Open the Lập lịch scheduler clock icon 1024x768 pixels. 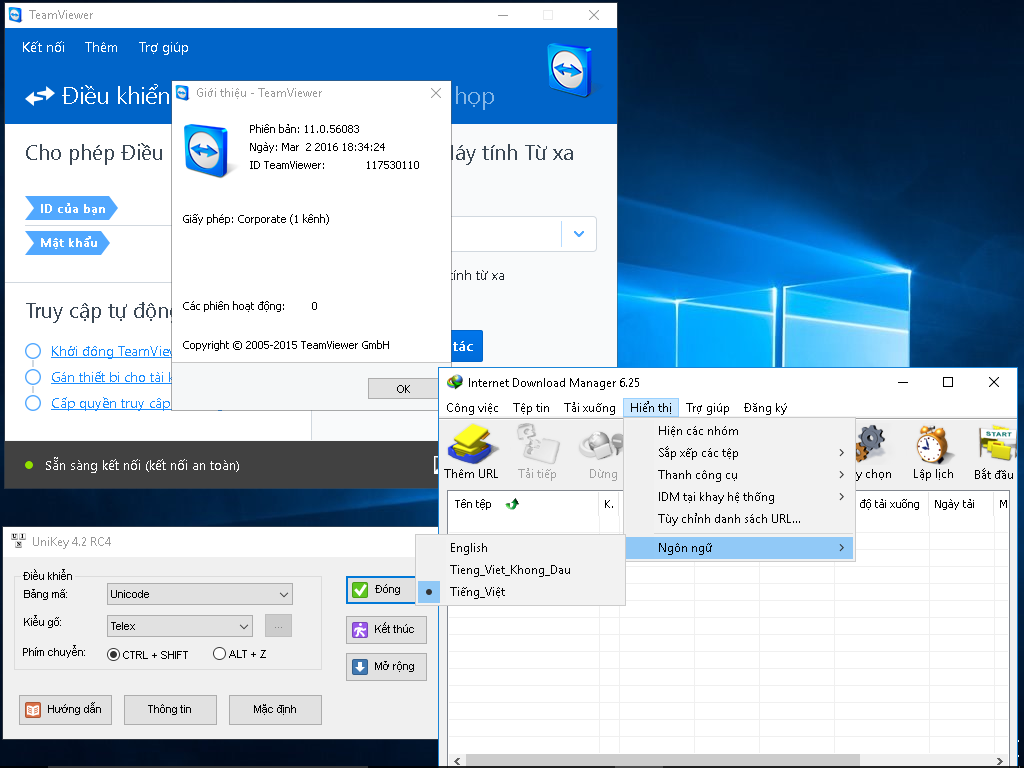[933, 444]
